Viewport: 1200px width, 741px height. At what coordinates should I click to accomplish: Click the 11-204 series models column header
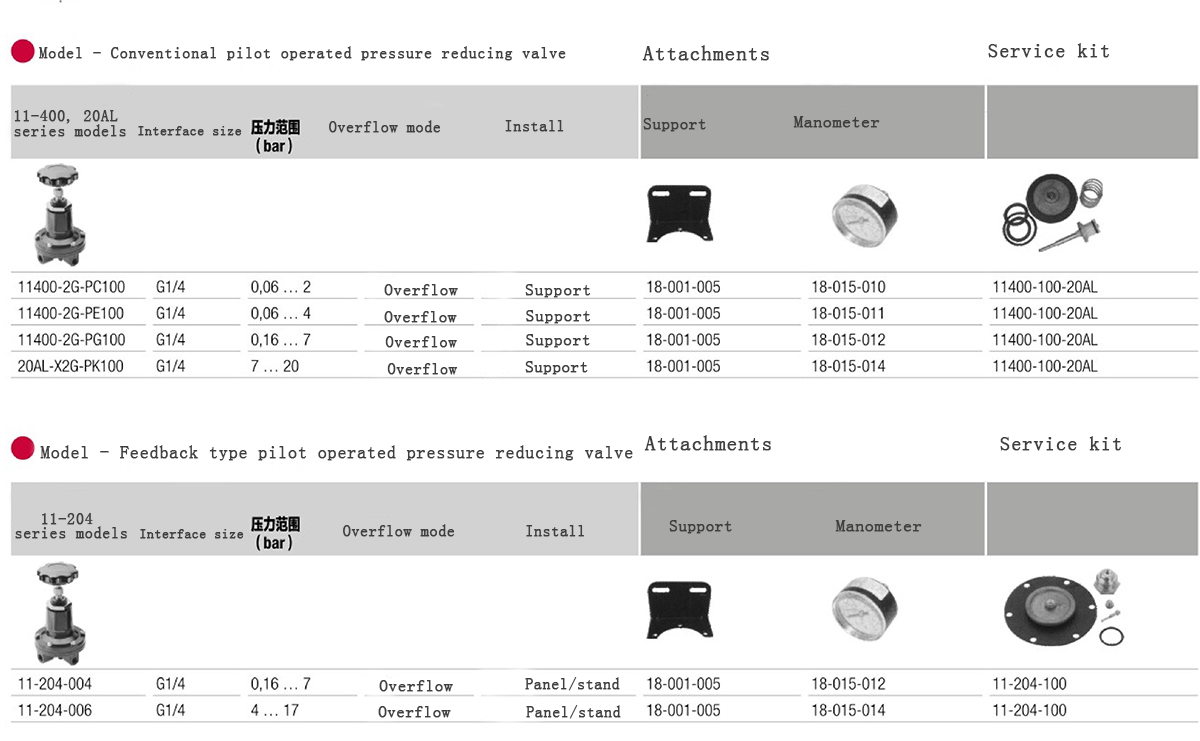coord(70,527)
